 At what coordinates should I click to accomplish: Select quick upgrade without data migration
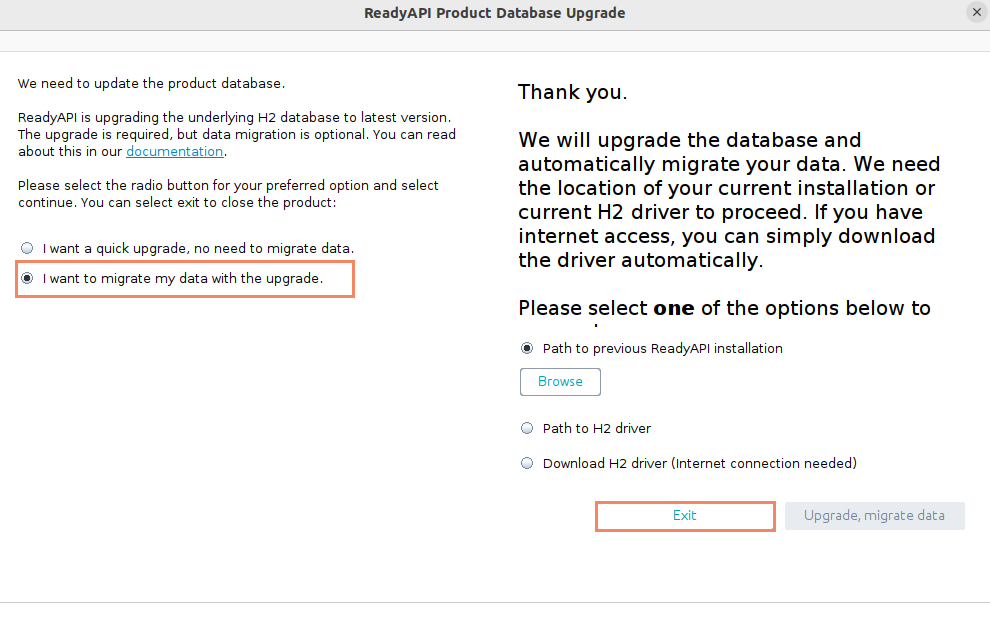[27, 248]
